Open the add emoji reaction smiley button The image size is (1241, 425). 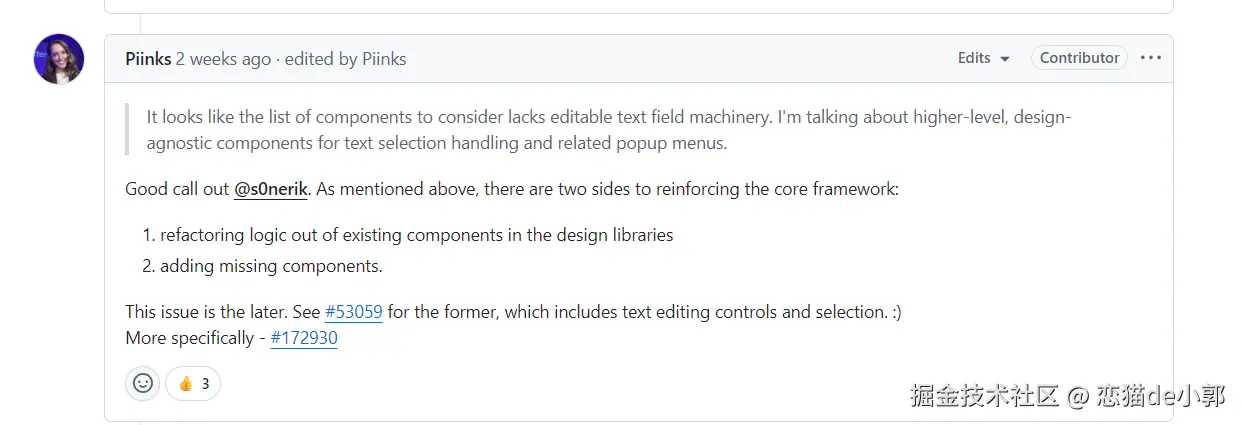[x=143, y=383]
